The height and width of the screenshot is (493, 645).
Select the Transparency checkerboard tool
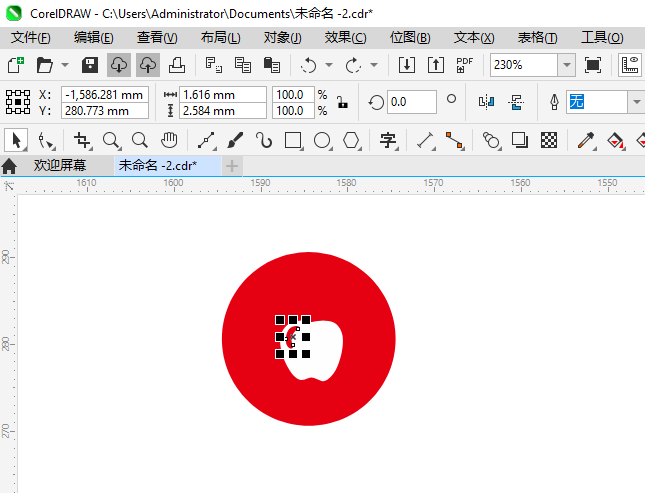click(x=549, y=140)
